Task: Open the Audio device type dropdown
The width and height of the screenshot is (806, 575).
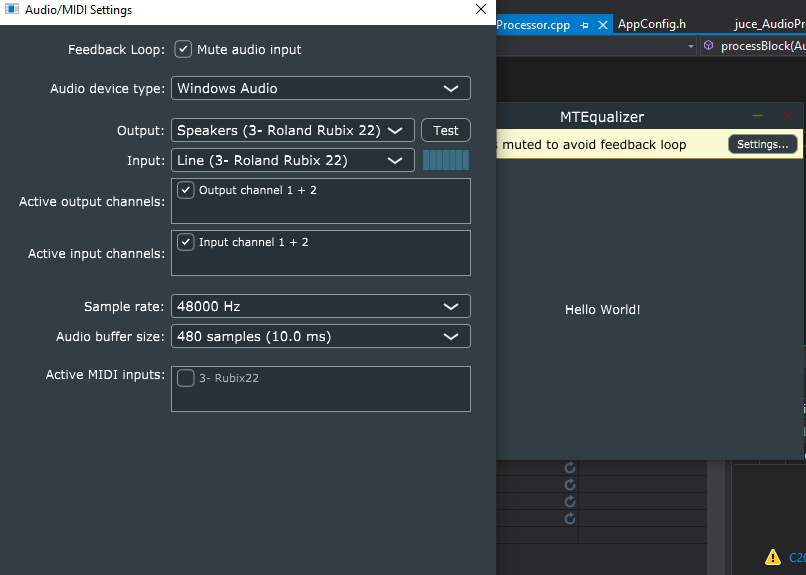Action: (321, 88)
